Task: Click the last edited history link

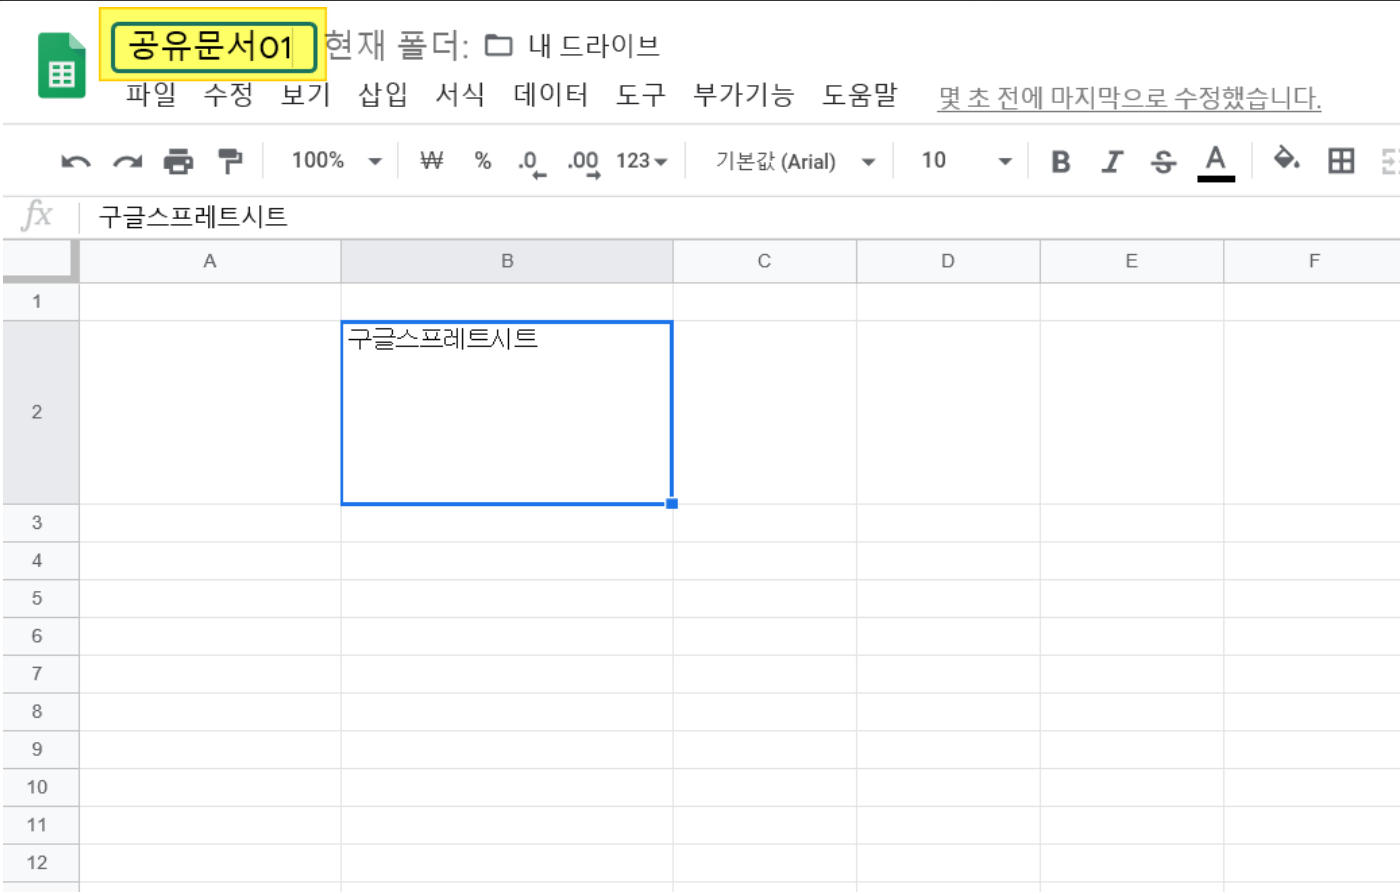Action: [x=1129, y=98]
